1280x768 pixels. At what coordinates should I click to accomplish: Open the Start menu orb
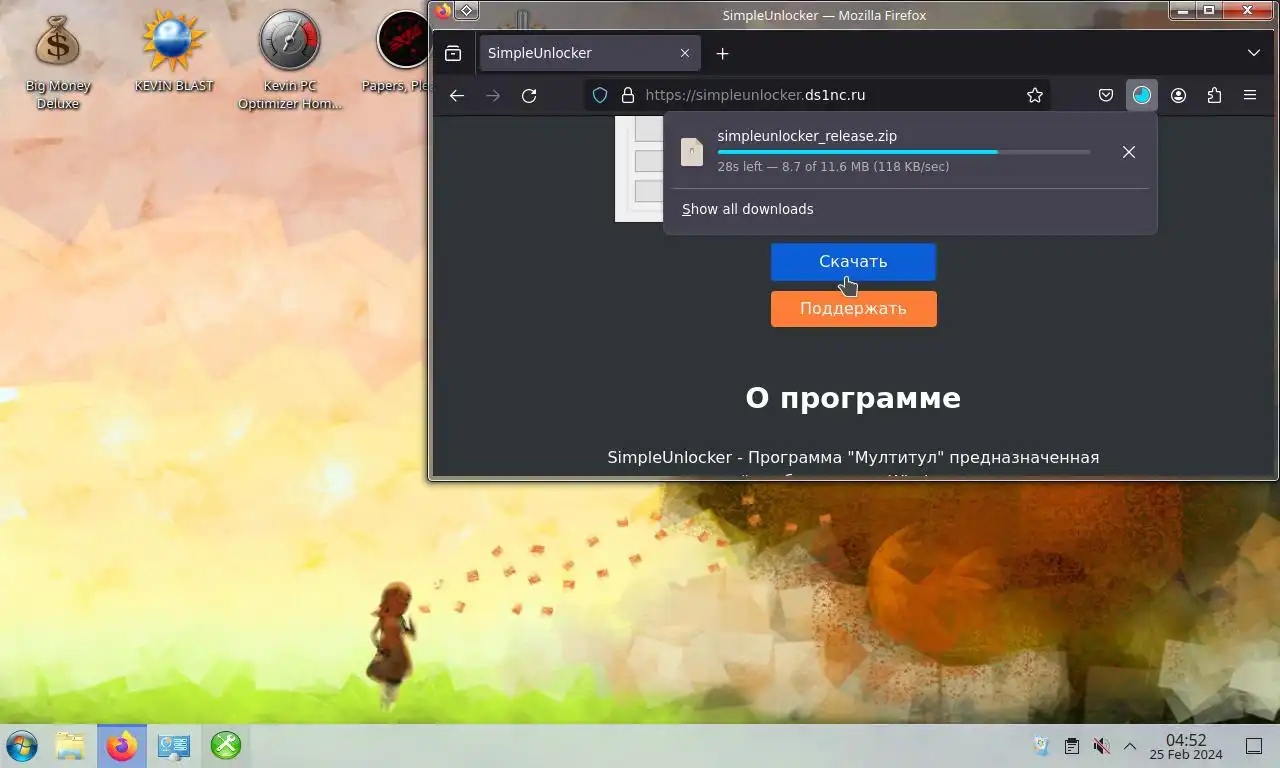22,746
